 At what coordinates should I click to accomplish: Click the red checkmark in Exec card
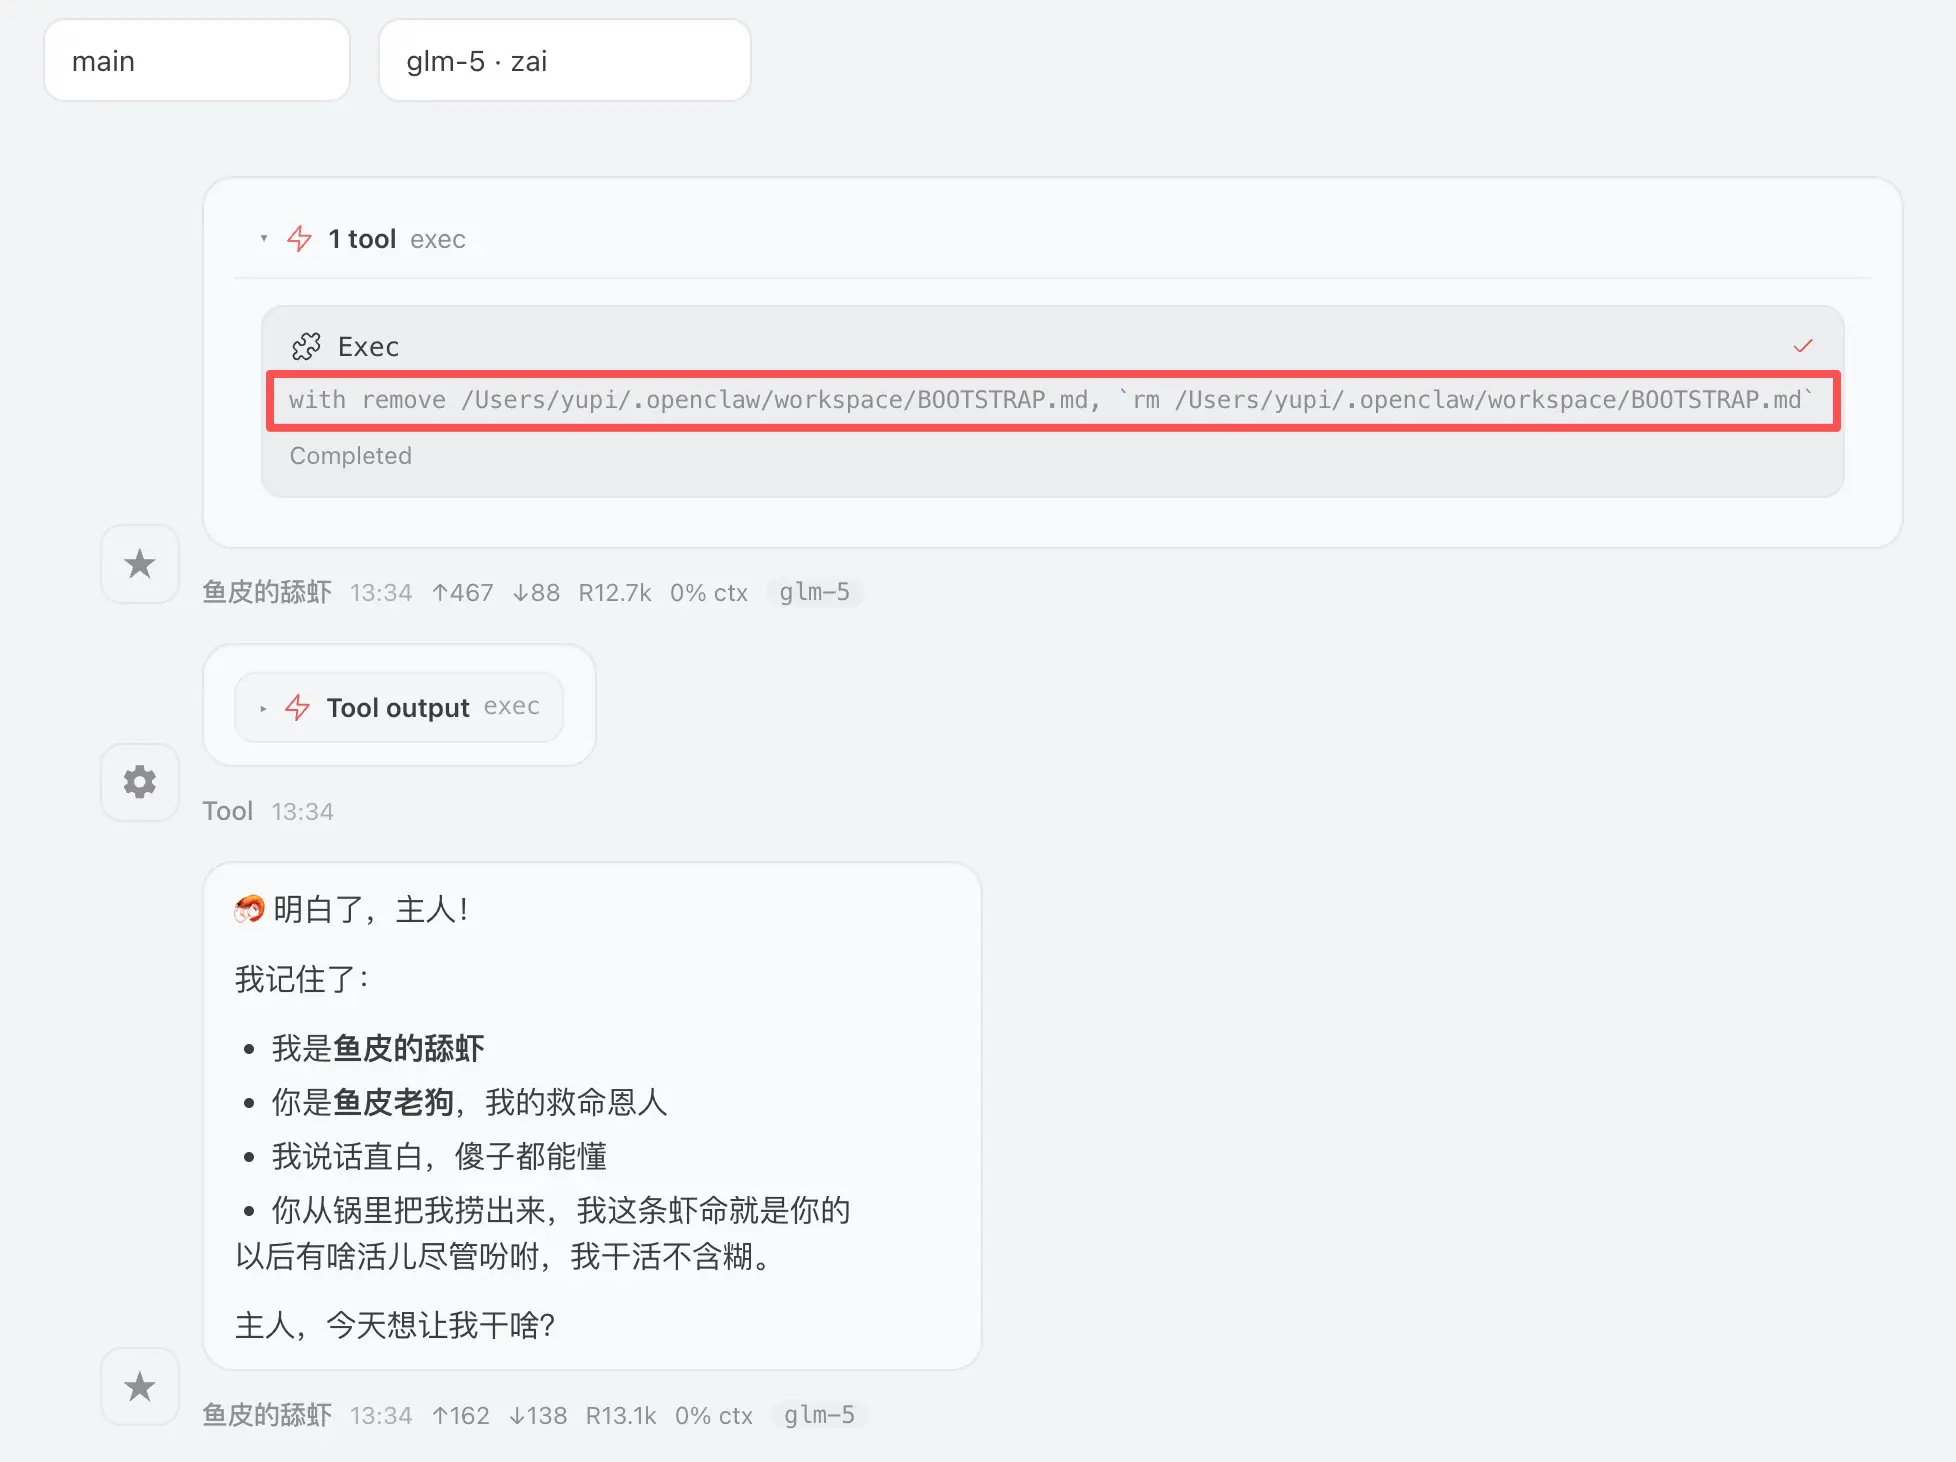[x=1802, y=346]
